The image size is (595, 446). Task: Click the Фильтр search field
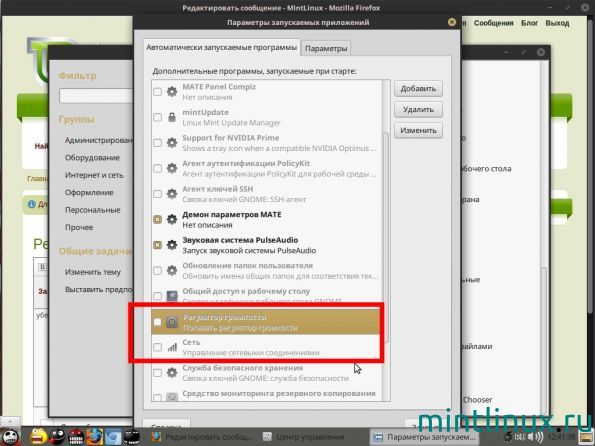(x=96, y=96)
